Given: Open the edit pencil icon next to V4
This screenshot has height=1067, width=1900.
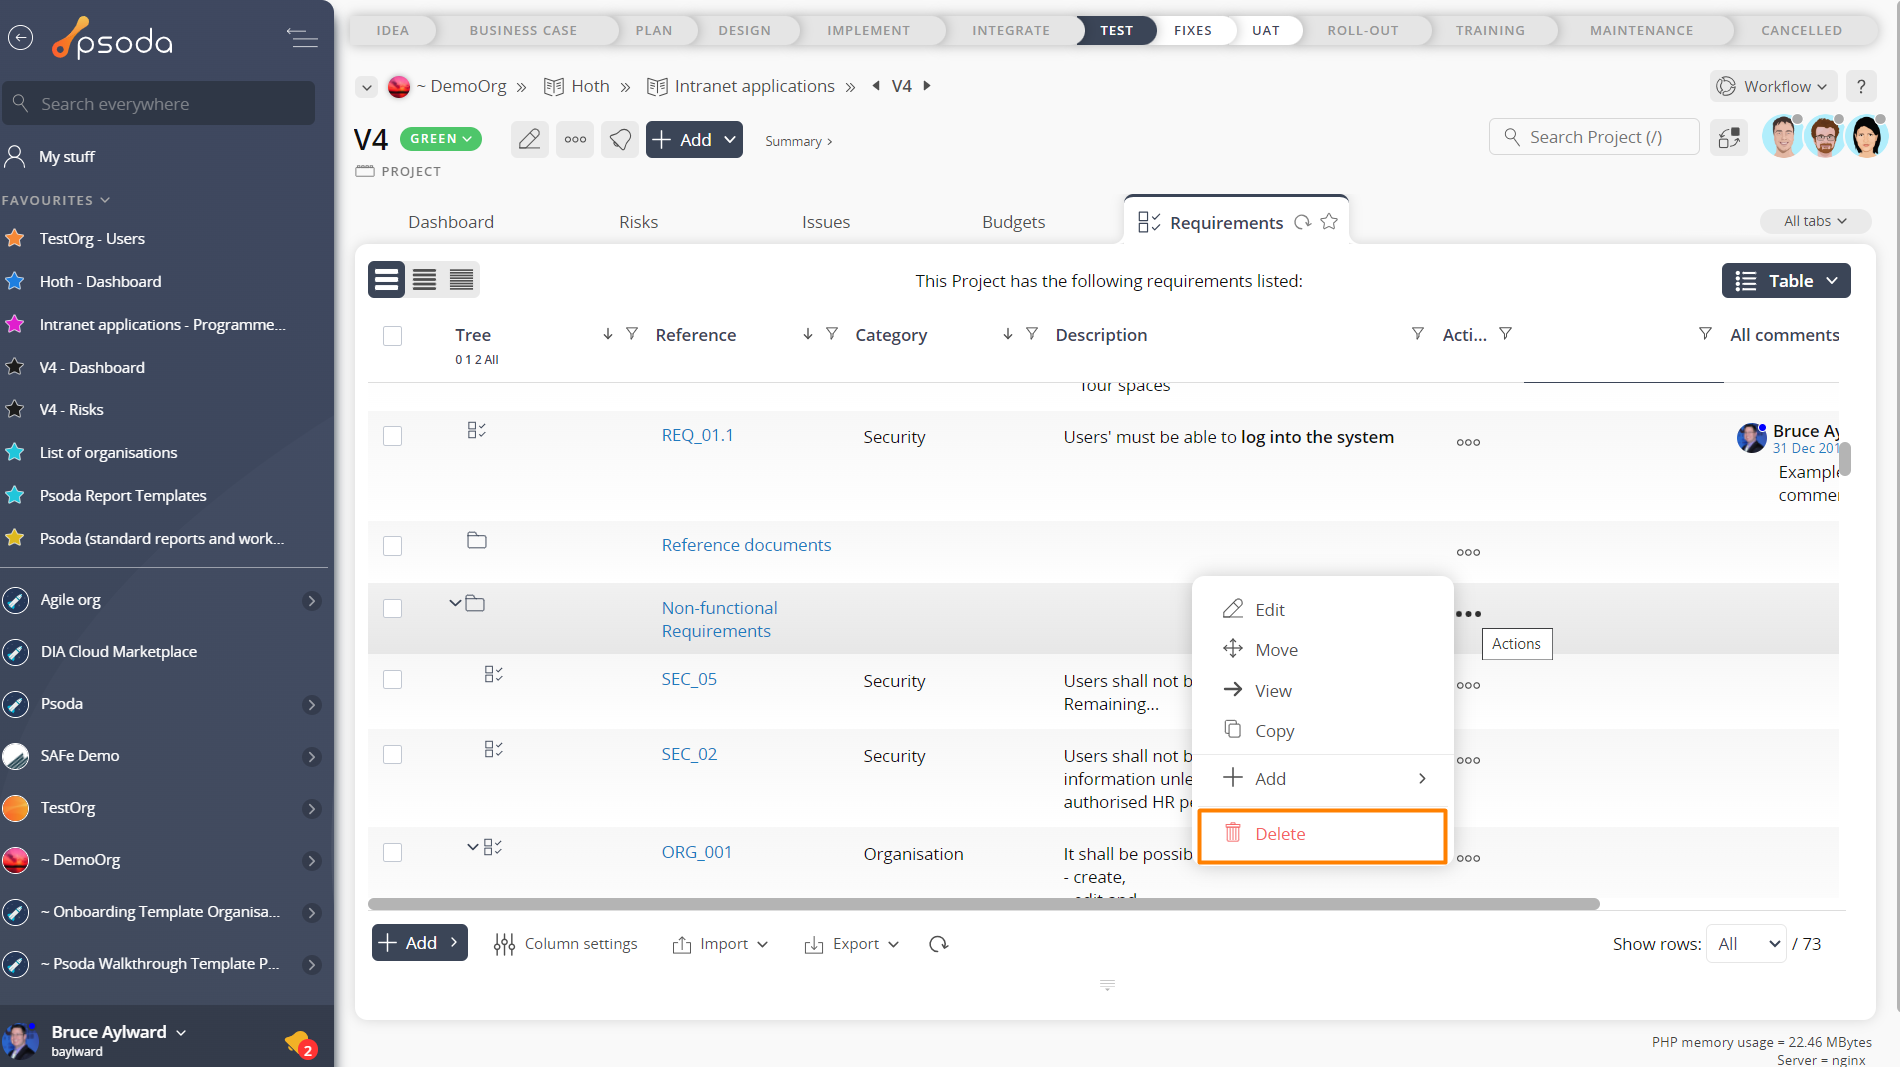Looking at the screenshot, I should tap(529, 139).
